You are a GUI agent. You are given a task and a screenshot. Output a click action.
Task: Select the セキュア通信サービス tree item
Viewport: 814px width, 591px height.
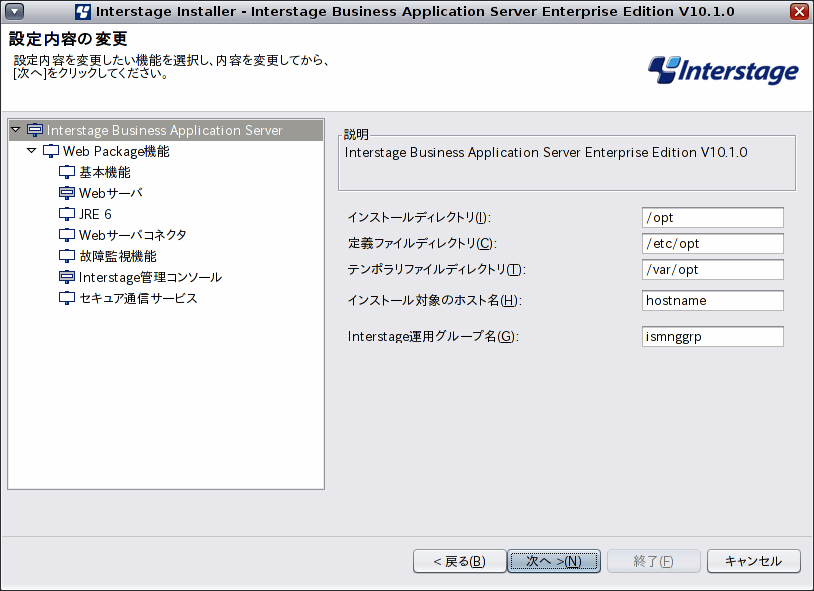click(x=138, y=298)
